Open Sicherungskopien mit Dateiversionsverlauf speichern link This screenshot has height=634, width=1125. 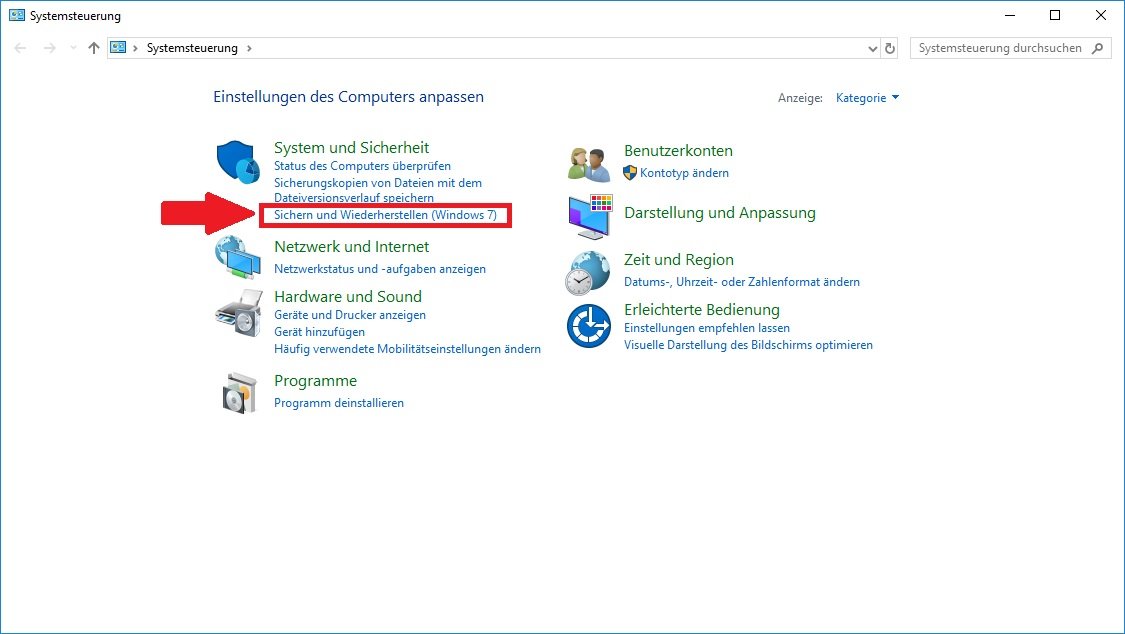(378, 190)
